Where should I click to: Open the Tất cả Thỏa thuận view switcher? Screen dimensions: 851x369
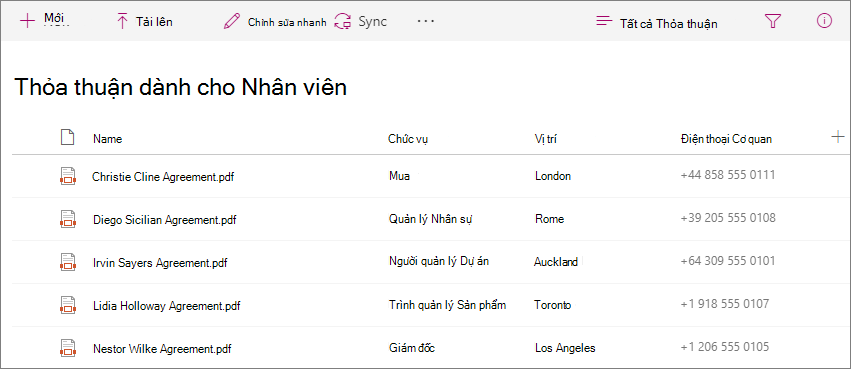[669, 24]
